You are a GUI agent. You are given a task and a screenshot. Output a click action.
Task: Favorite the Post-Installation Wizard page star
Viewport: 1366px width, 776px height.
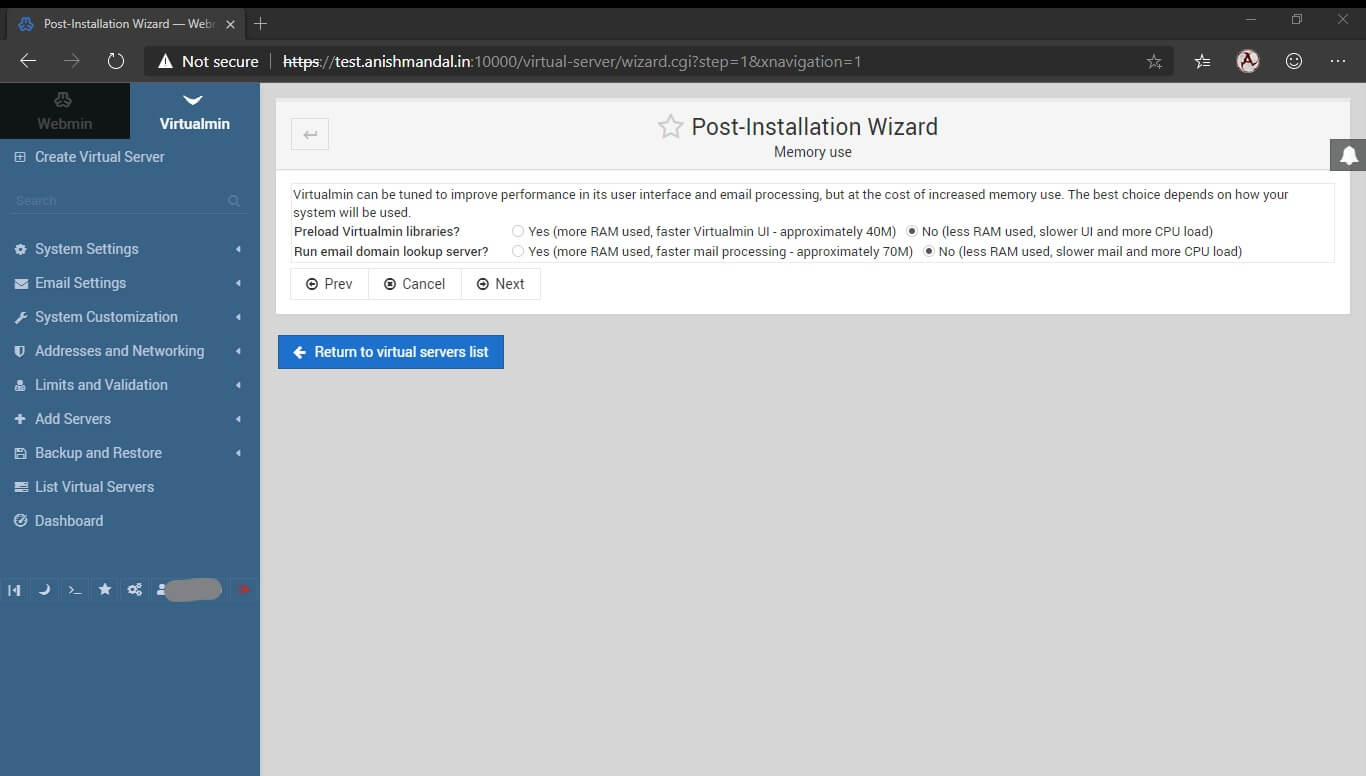coord(670,126)
